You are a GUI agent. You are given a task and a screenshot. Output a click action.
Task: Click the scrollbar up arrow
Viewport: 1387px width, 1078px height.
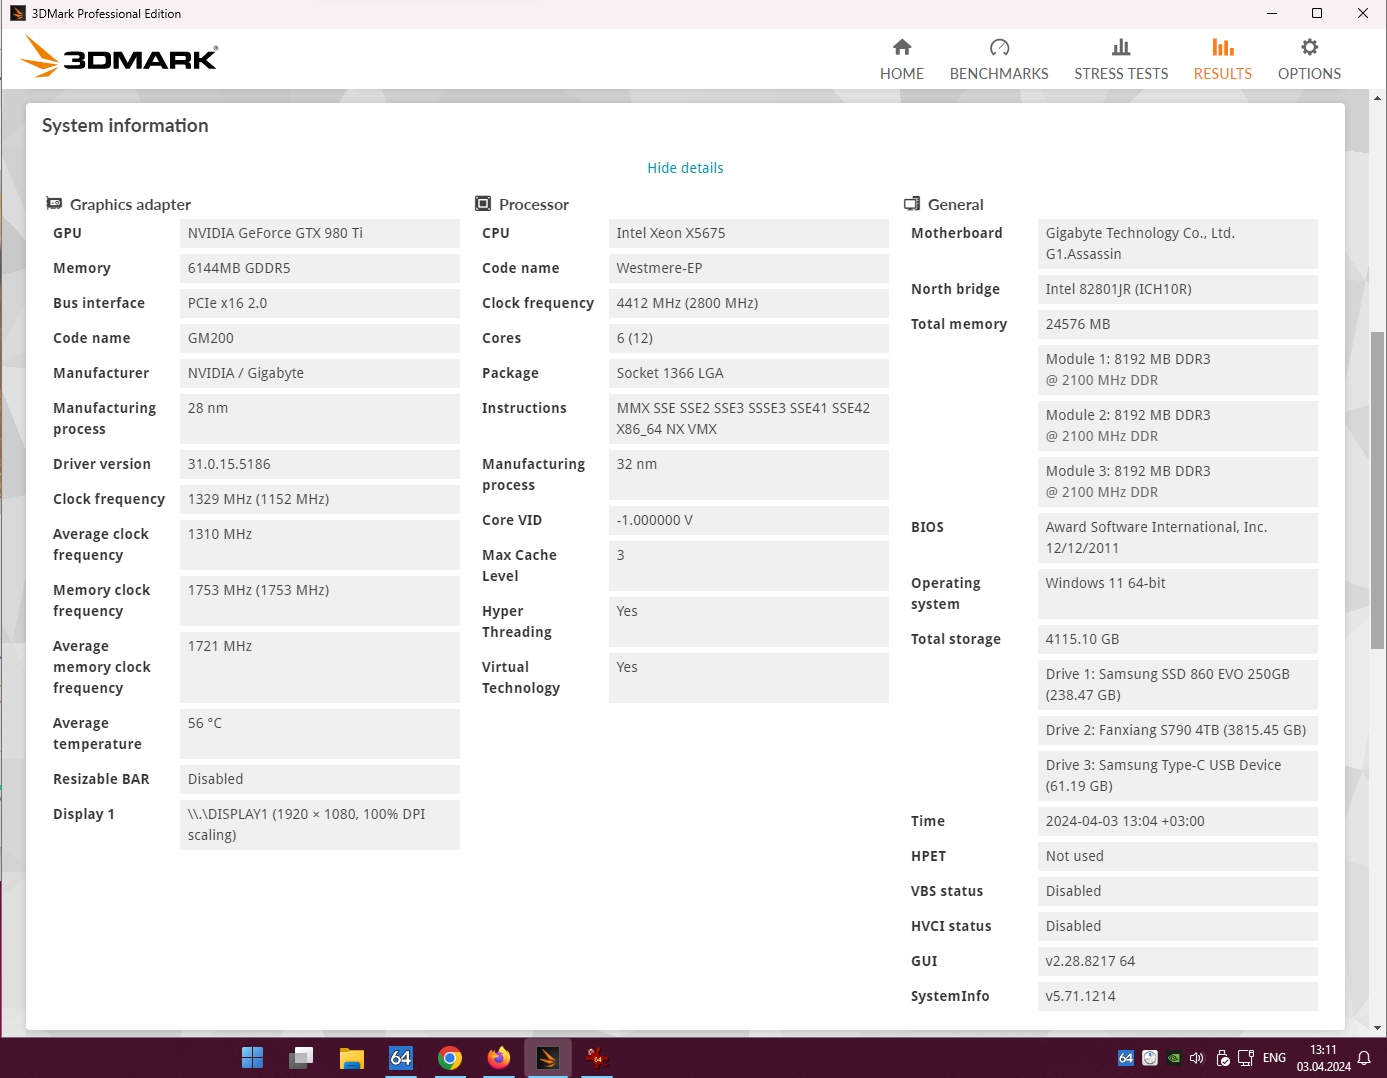pyautogui.click(x=1378, y=98)
